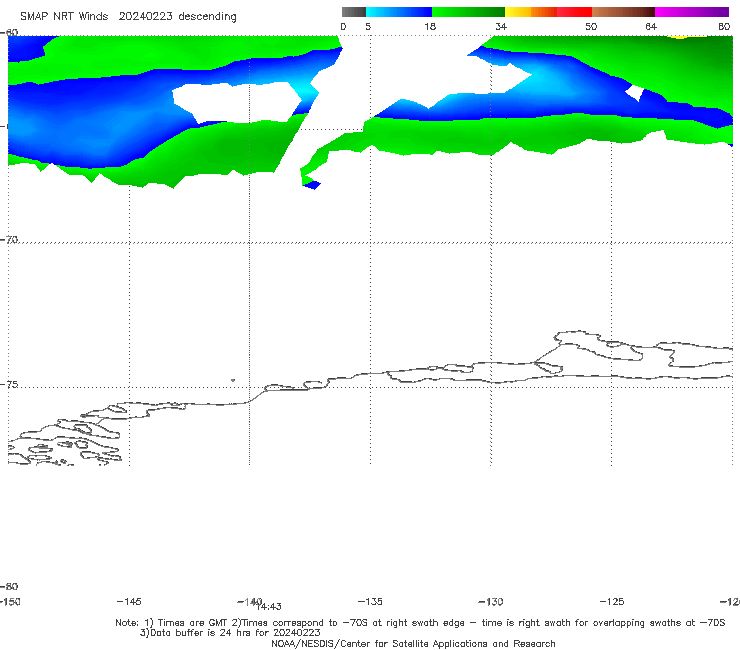Click the gray segment of the color bar
This screenshot has height=650, width=740.
(x=353, y=12)
